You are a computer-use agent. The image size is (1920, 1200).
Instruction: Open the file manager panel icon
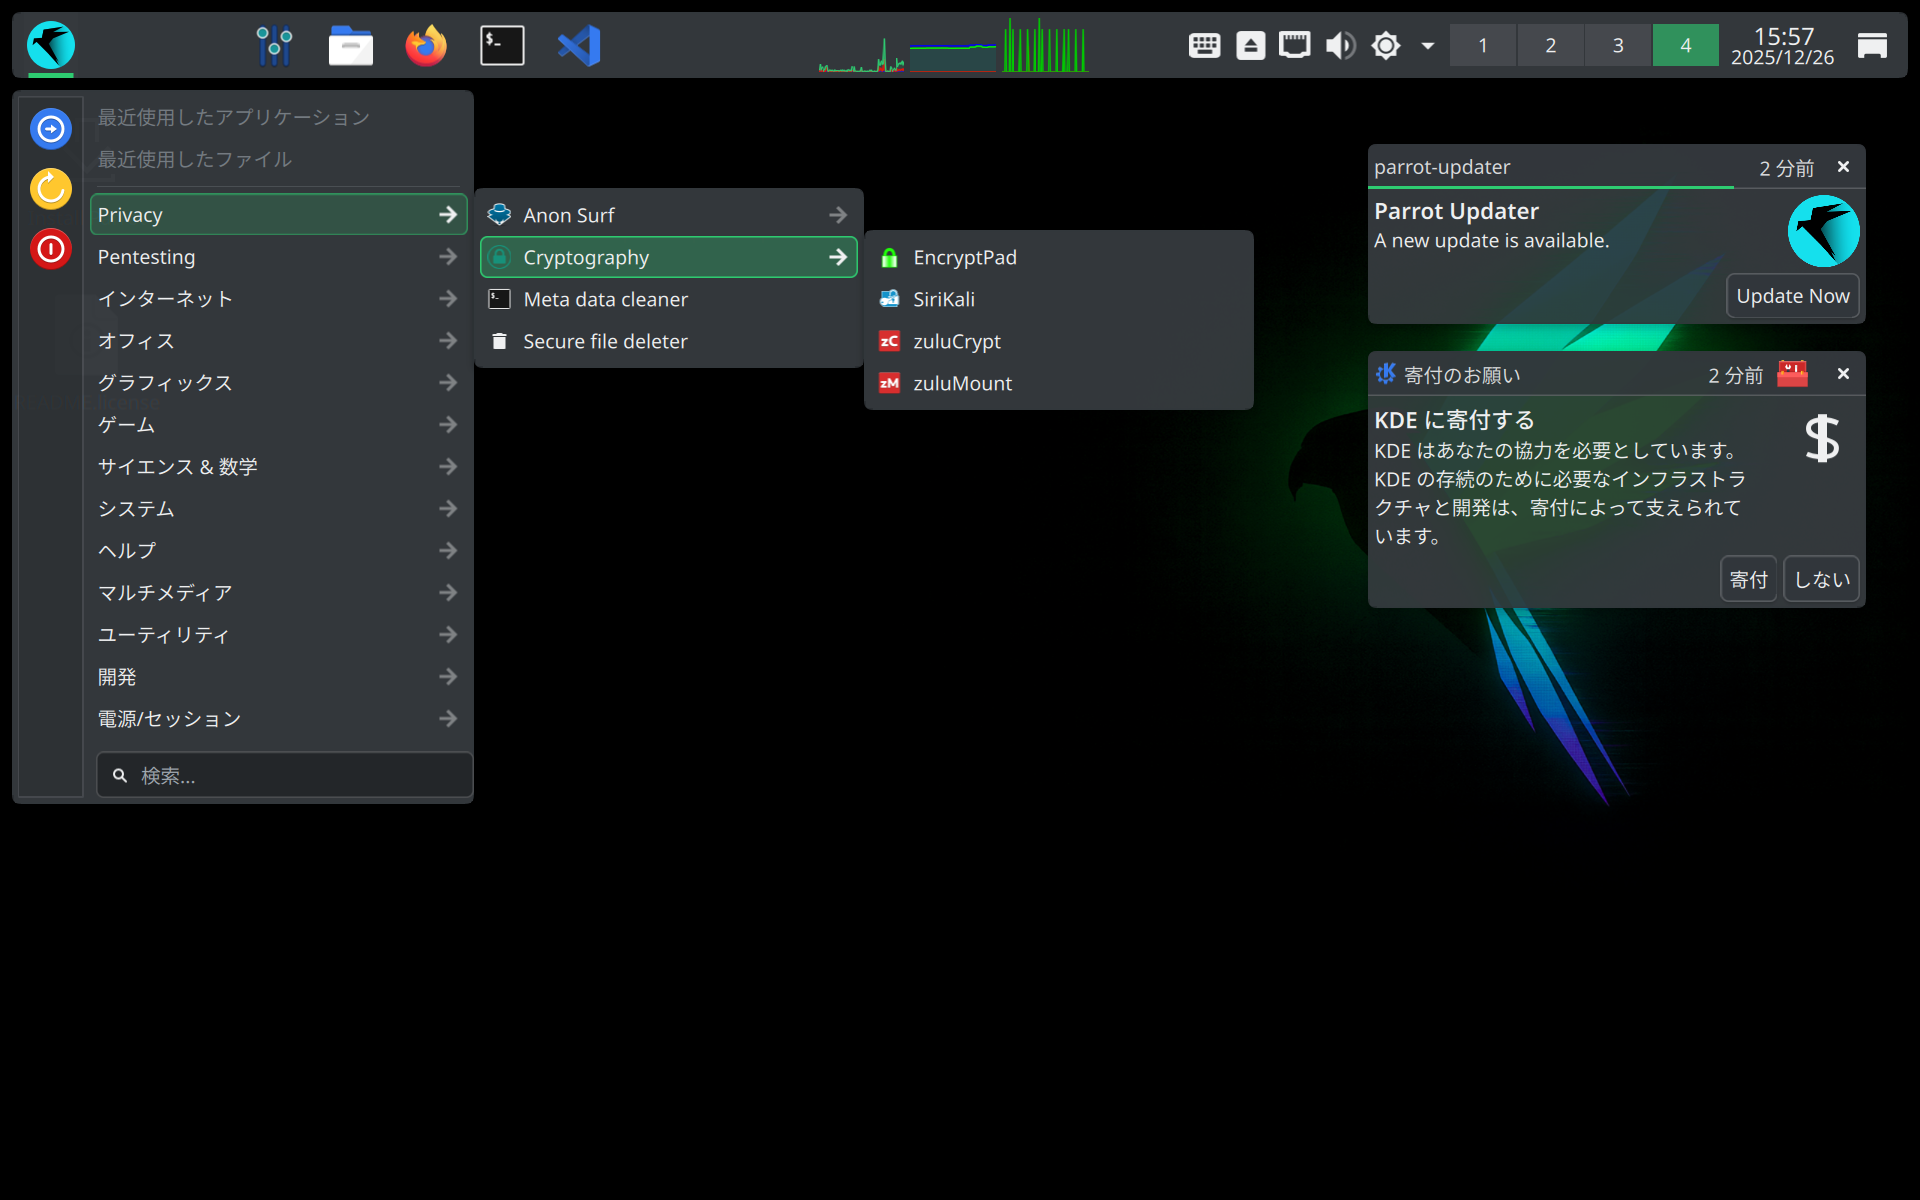pyautogui.click(x=350, y=45)
